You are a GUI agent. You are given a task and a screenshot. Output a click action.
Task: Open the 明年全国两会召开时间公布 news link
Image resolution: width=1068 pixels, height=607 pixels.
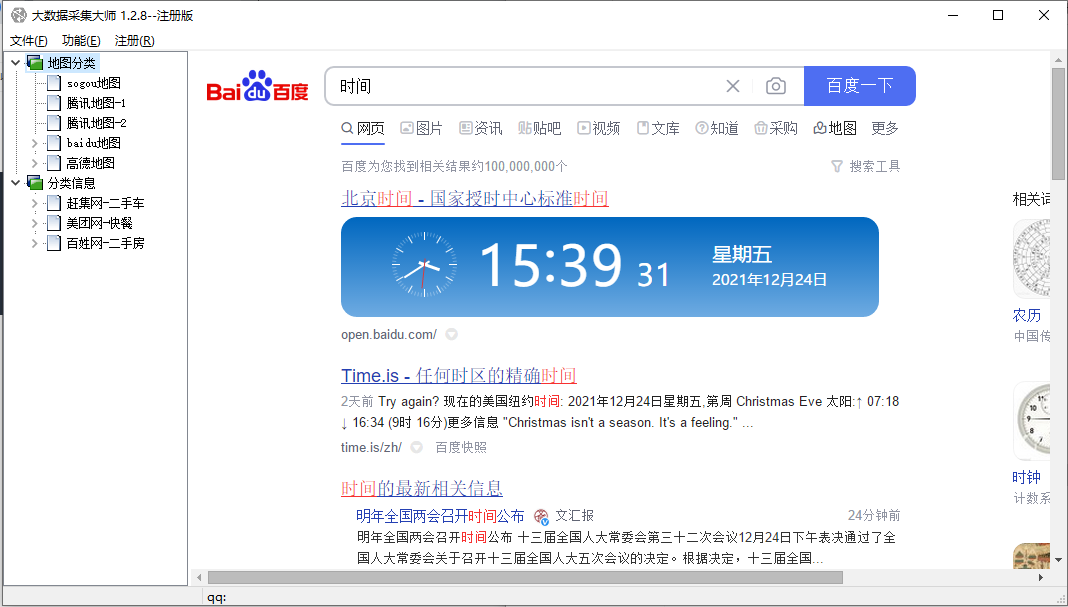point(440,516)
